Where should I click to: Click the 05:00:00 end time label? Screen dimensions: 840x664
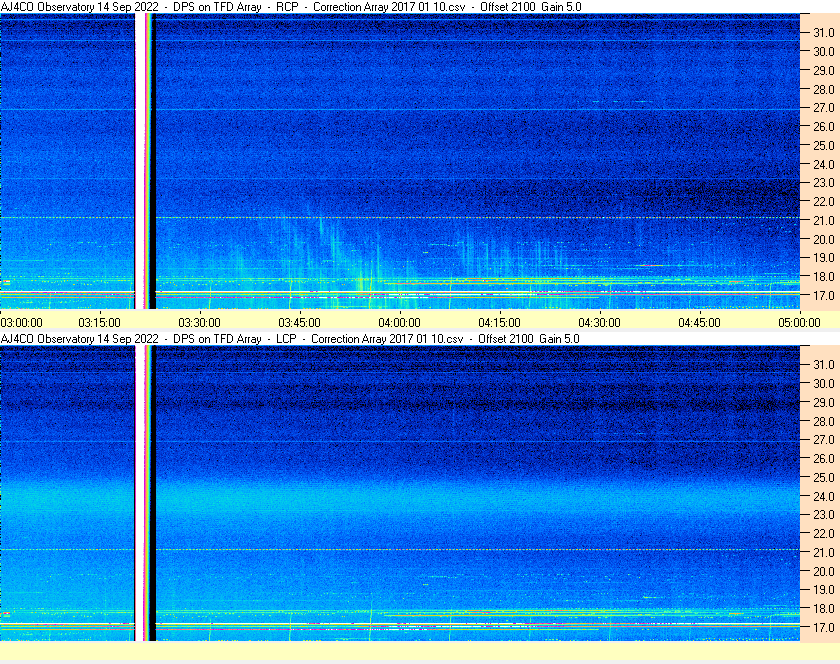click(799, 322)
